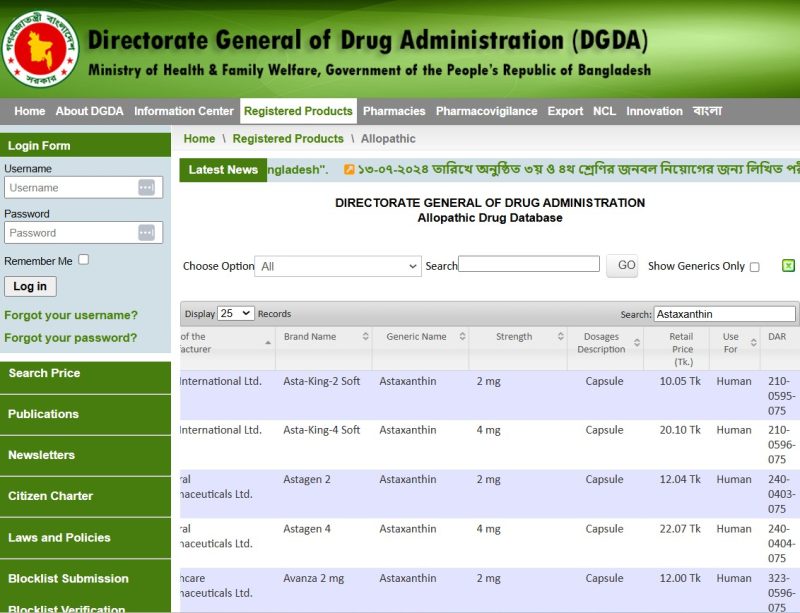800x613 pixels.
Task: Sort by Generic Name using sort arrows
Action: 462,337
